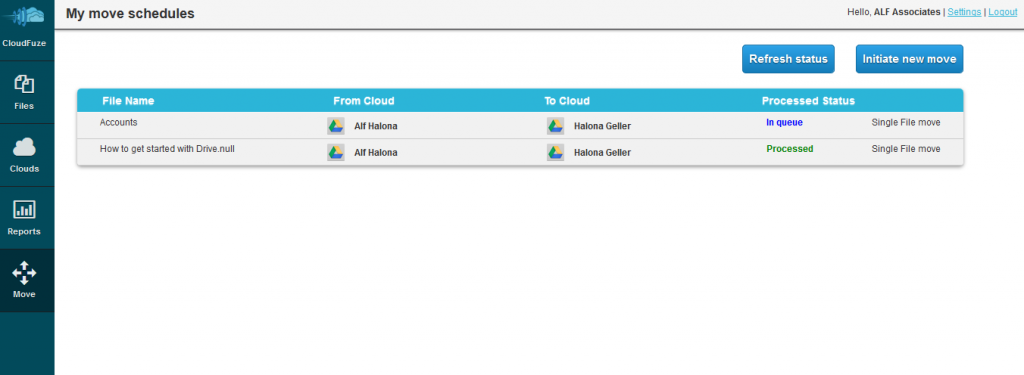Click the 'In queue' status
This screenshot has height=375, width=1024.
tap(784, 122)
